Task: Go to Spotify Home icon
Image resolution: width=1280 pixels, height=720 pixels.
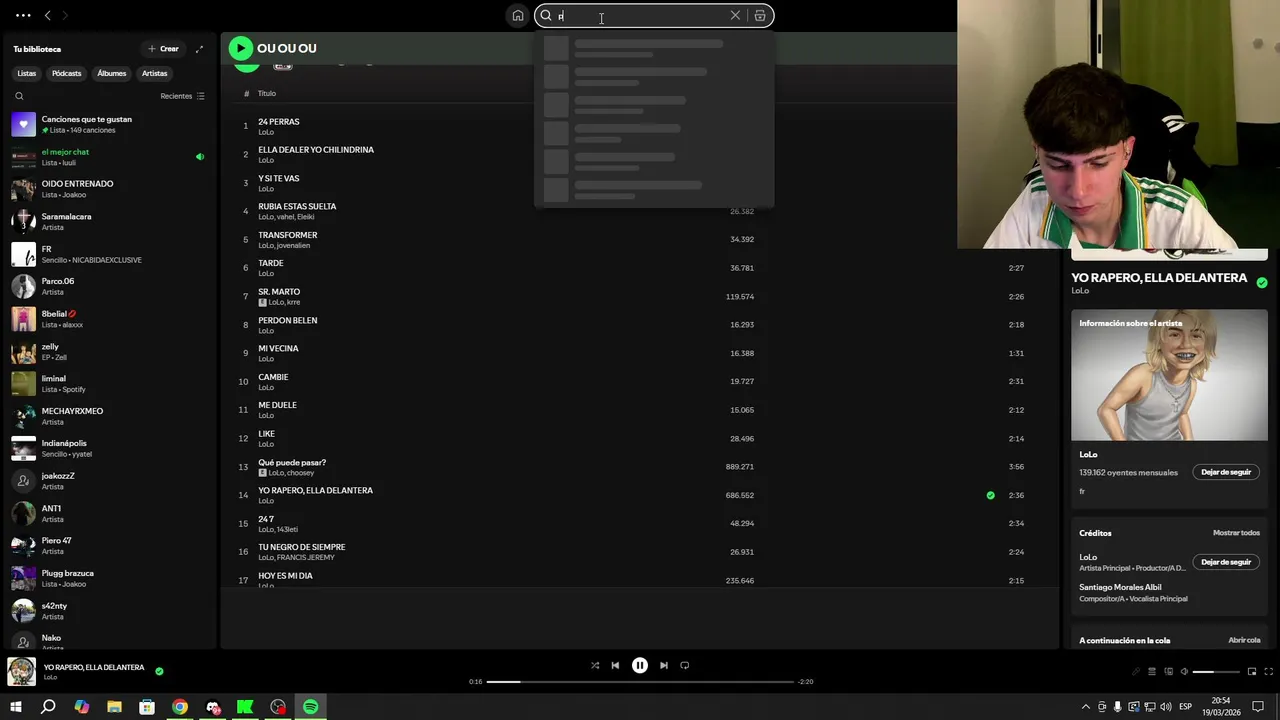Action: [517, 16]
